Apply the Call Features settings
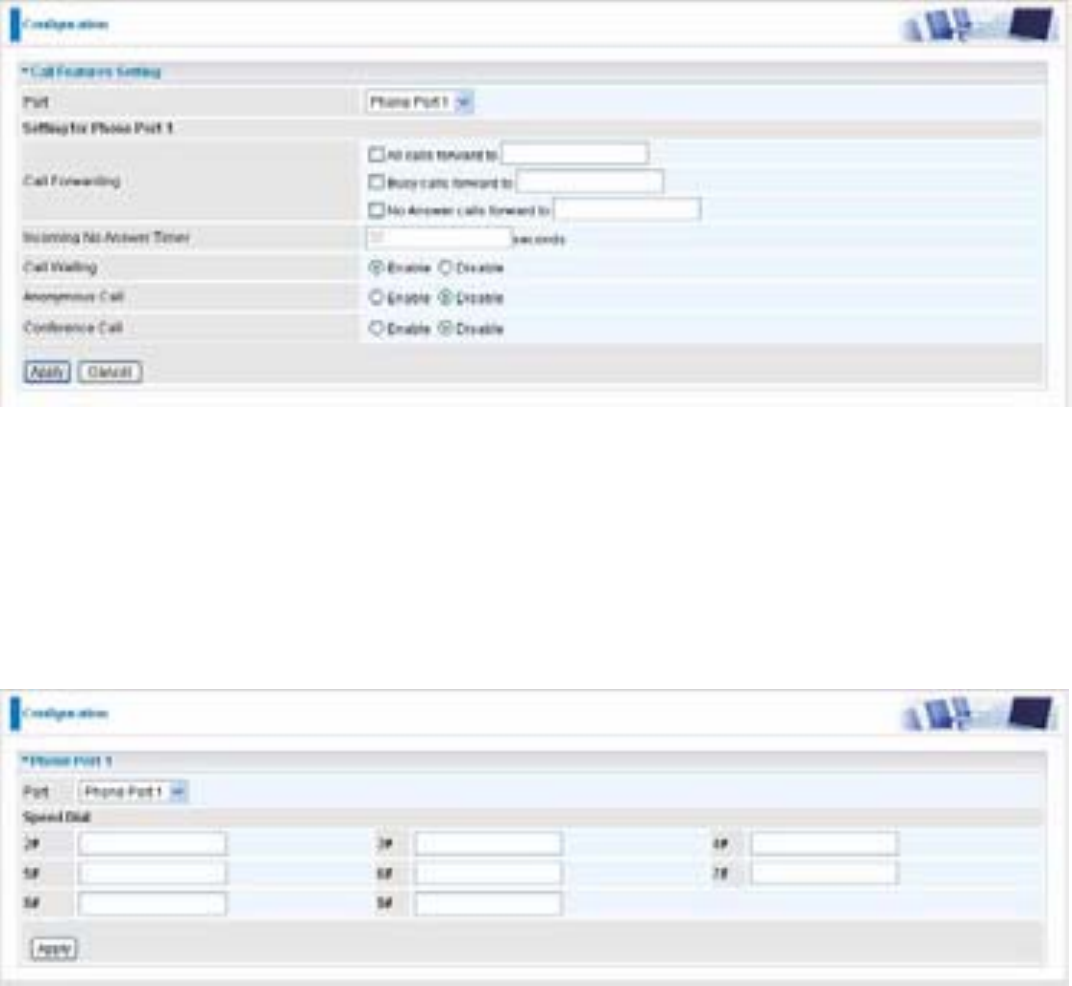1072x986 pixels. (x=47, y=372)
